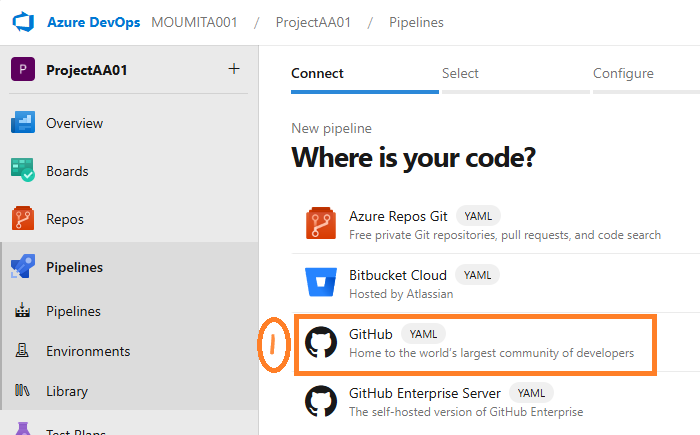Click the YAML badge beside Bitbucket Cloud
The image size is (700, 435).
click(477, 275)
